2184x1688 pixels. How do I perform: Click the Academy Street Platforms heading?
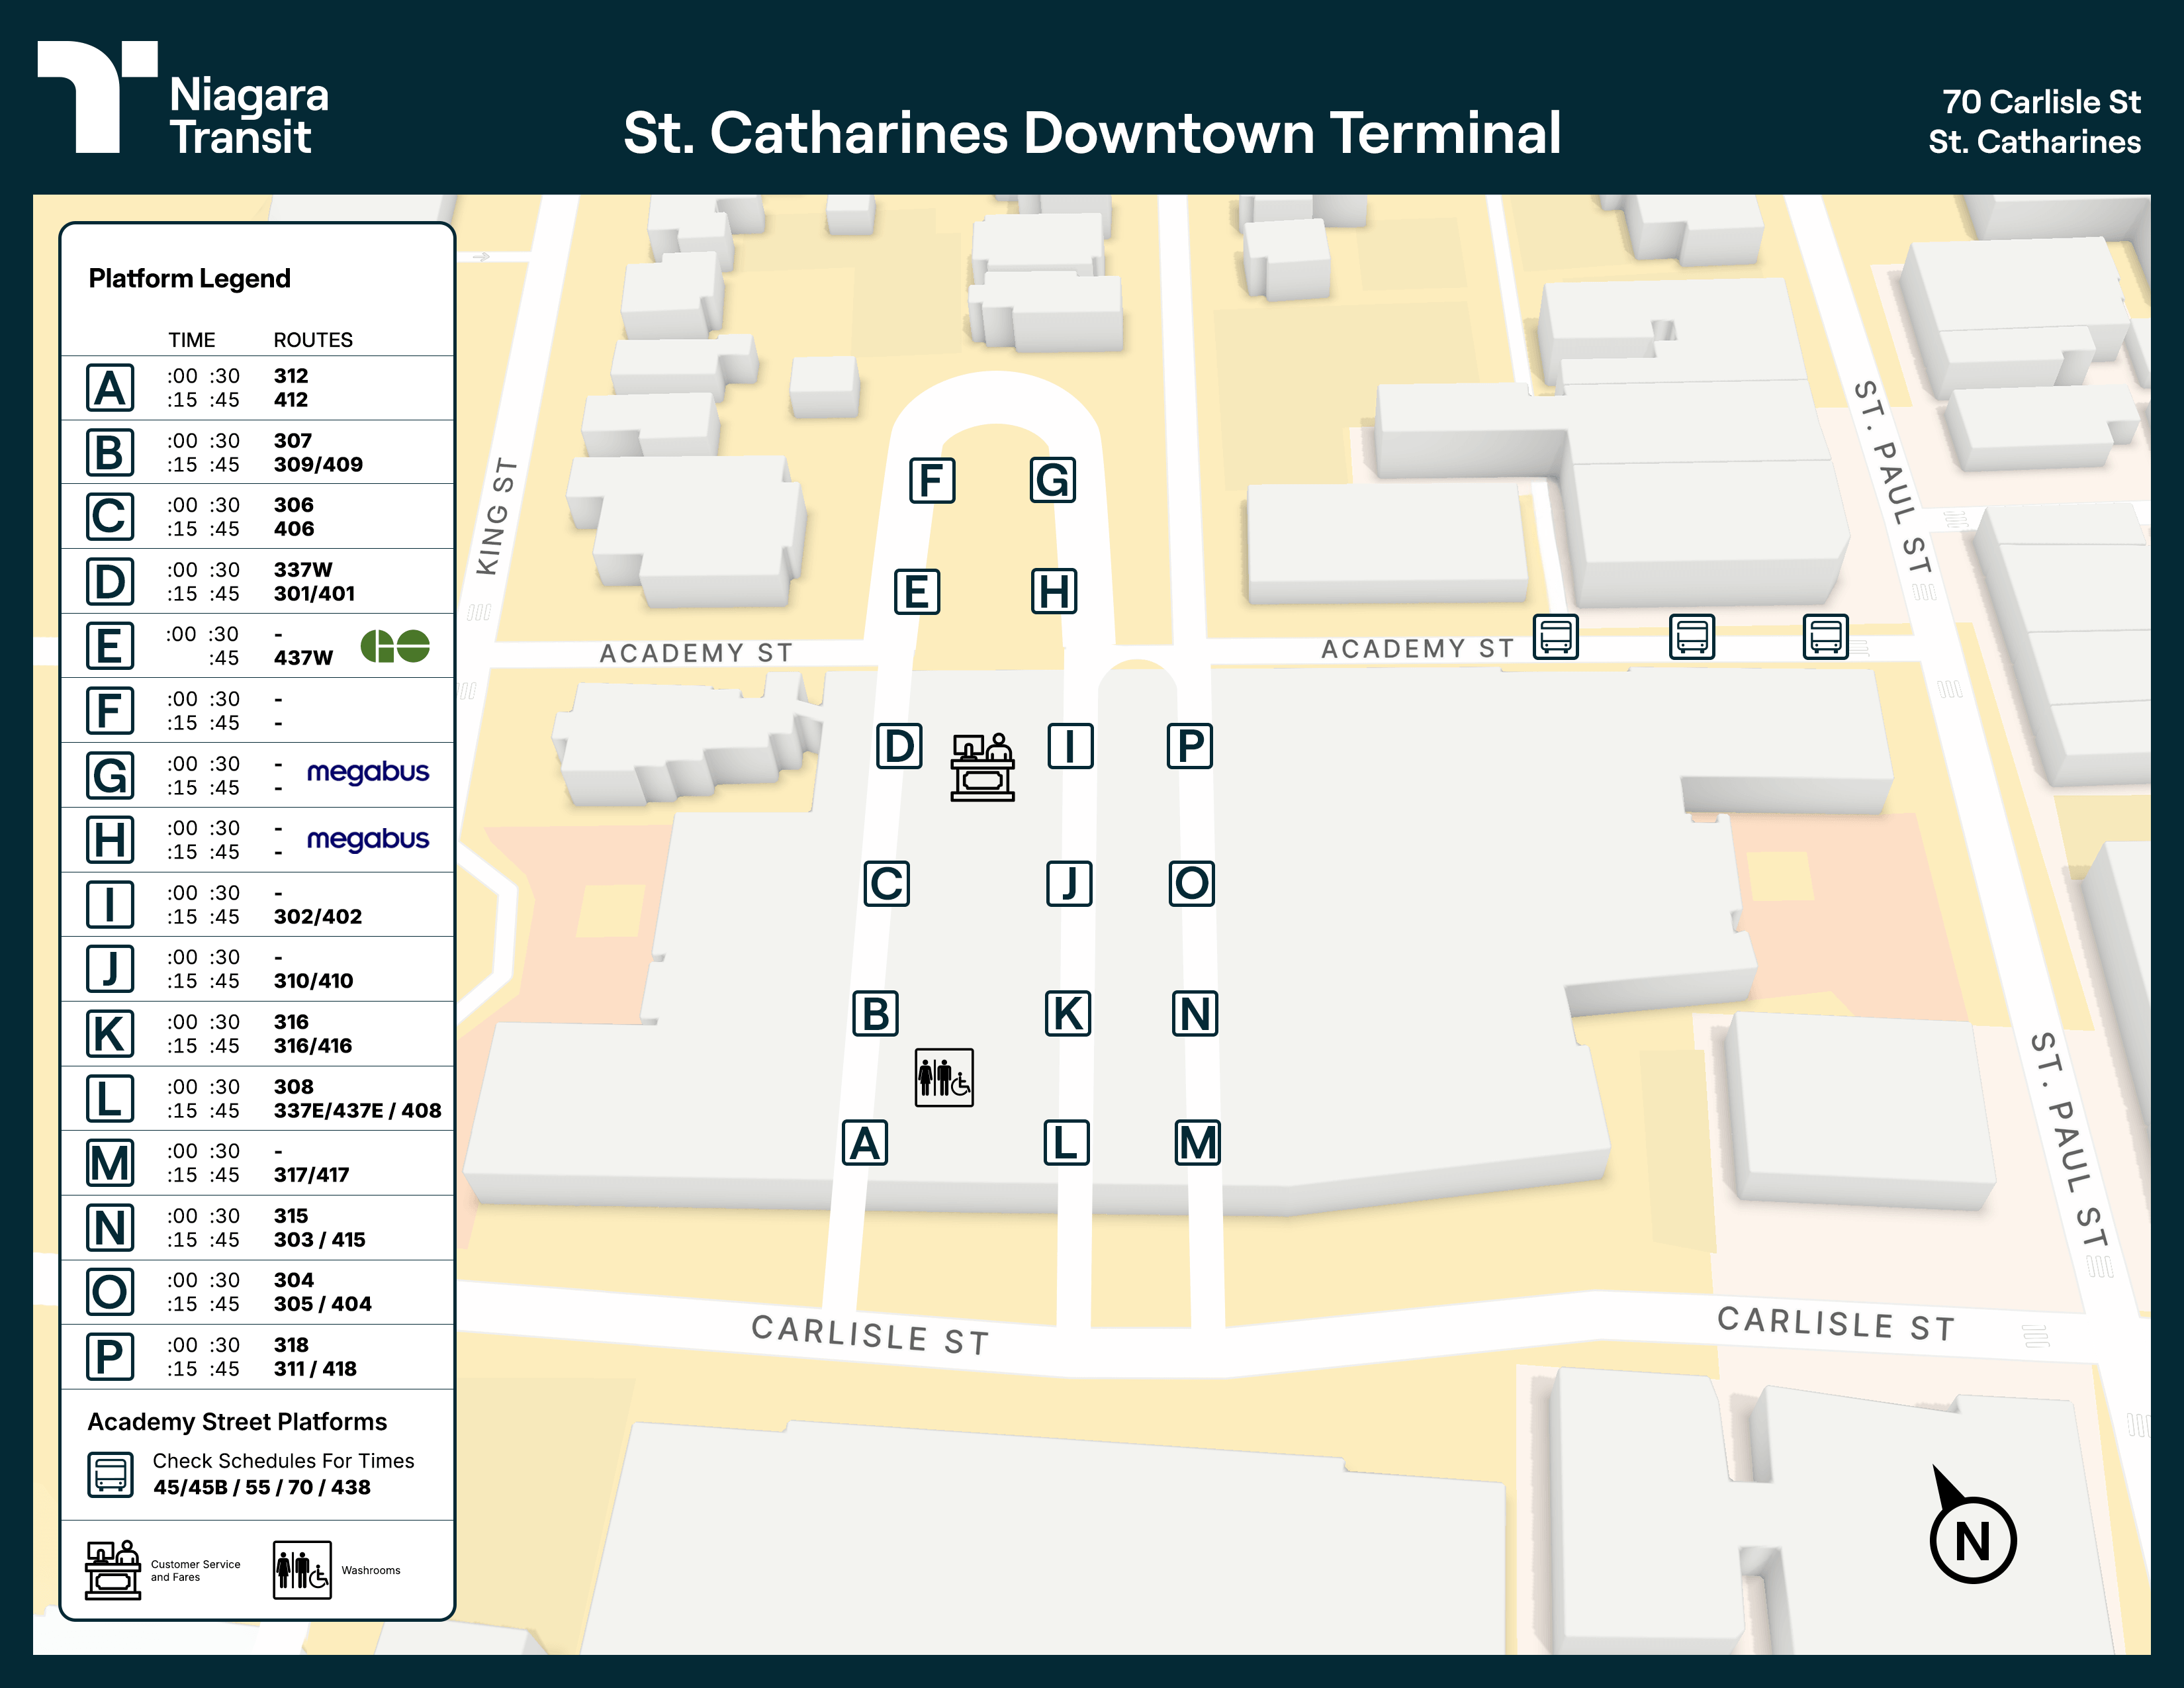point(237,1422)
